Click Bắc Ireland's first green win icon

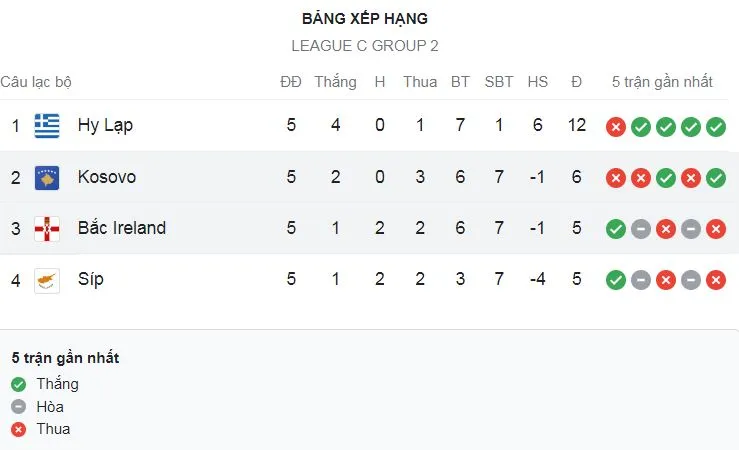click(x=616, y=229)
